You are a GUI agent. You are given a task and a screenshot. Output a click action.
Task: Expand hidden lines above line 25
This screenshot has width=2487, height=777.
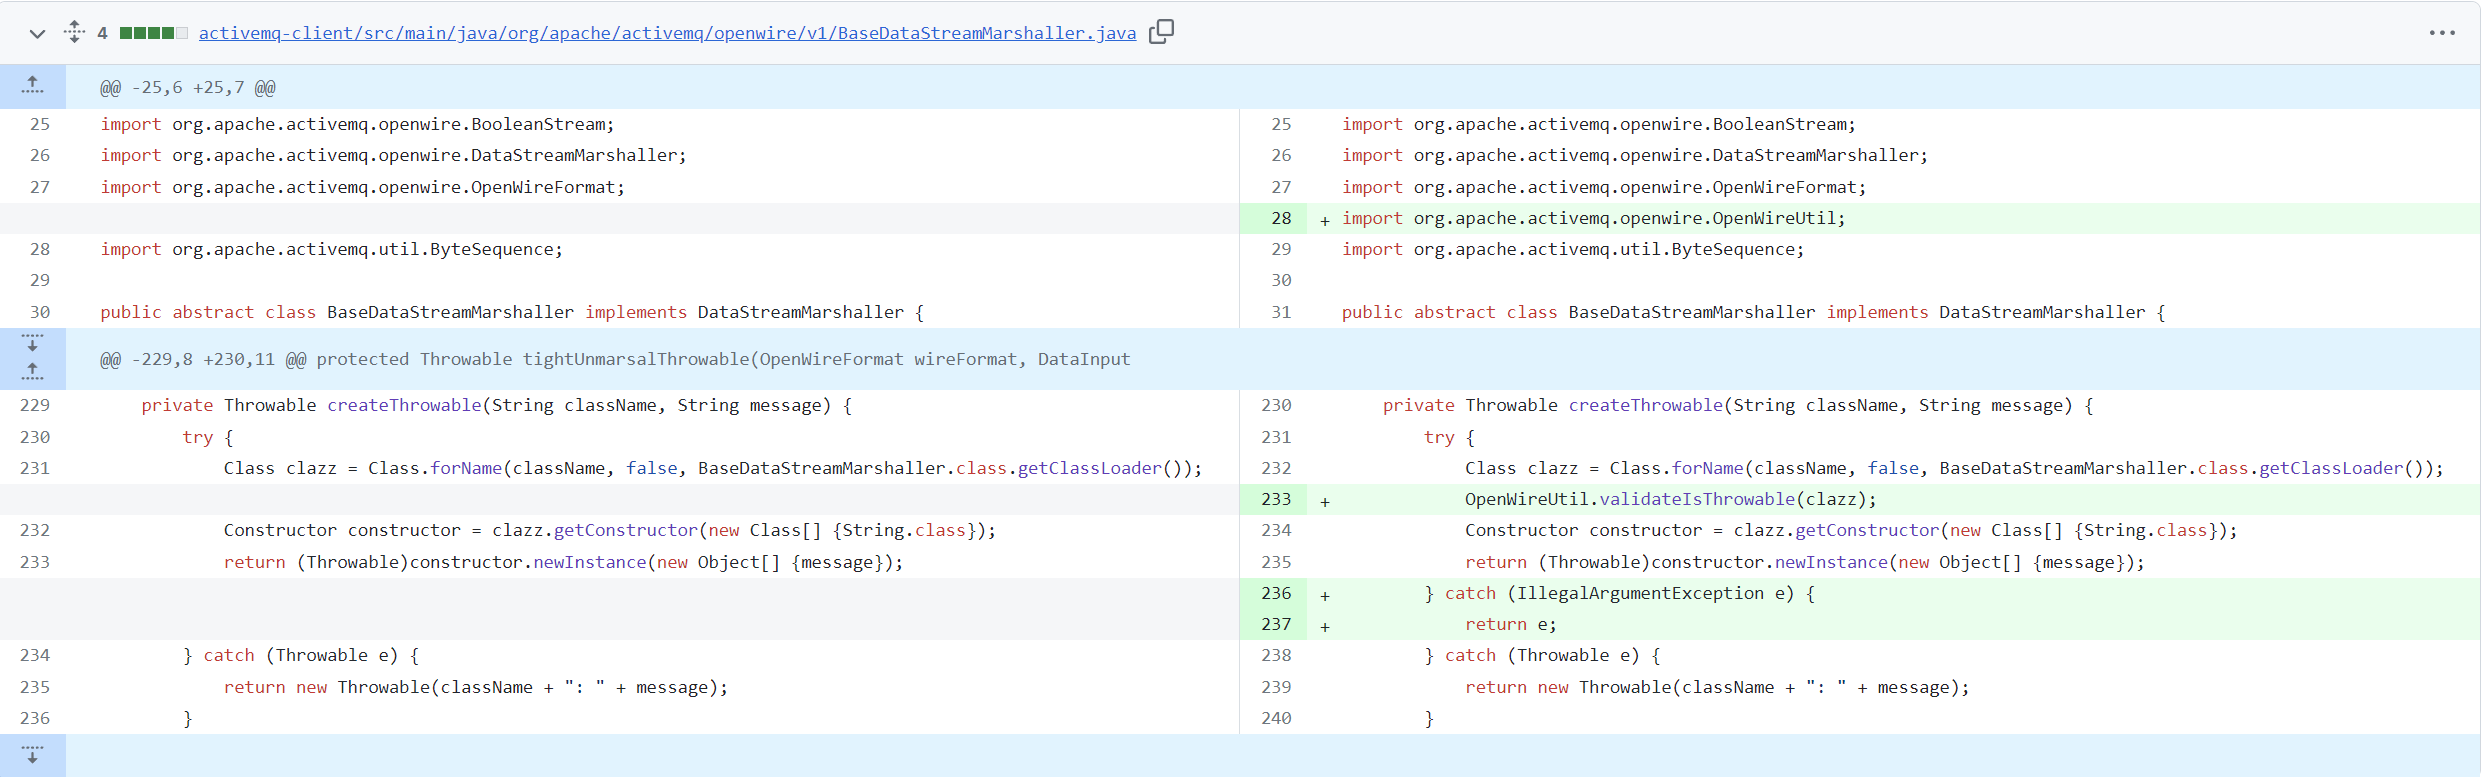(x=33, y=87)
